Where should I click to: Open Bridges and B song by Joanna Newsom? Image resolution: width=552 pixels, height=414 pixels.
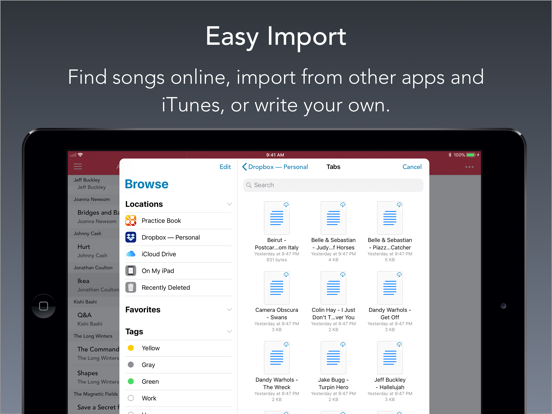(x=94, y=217)
